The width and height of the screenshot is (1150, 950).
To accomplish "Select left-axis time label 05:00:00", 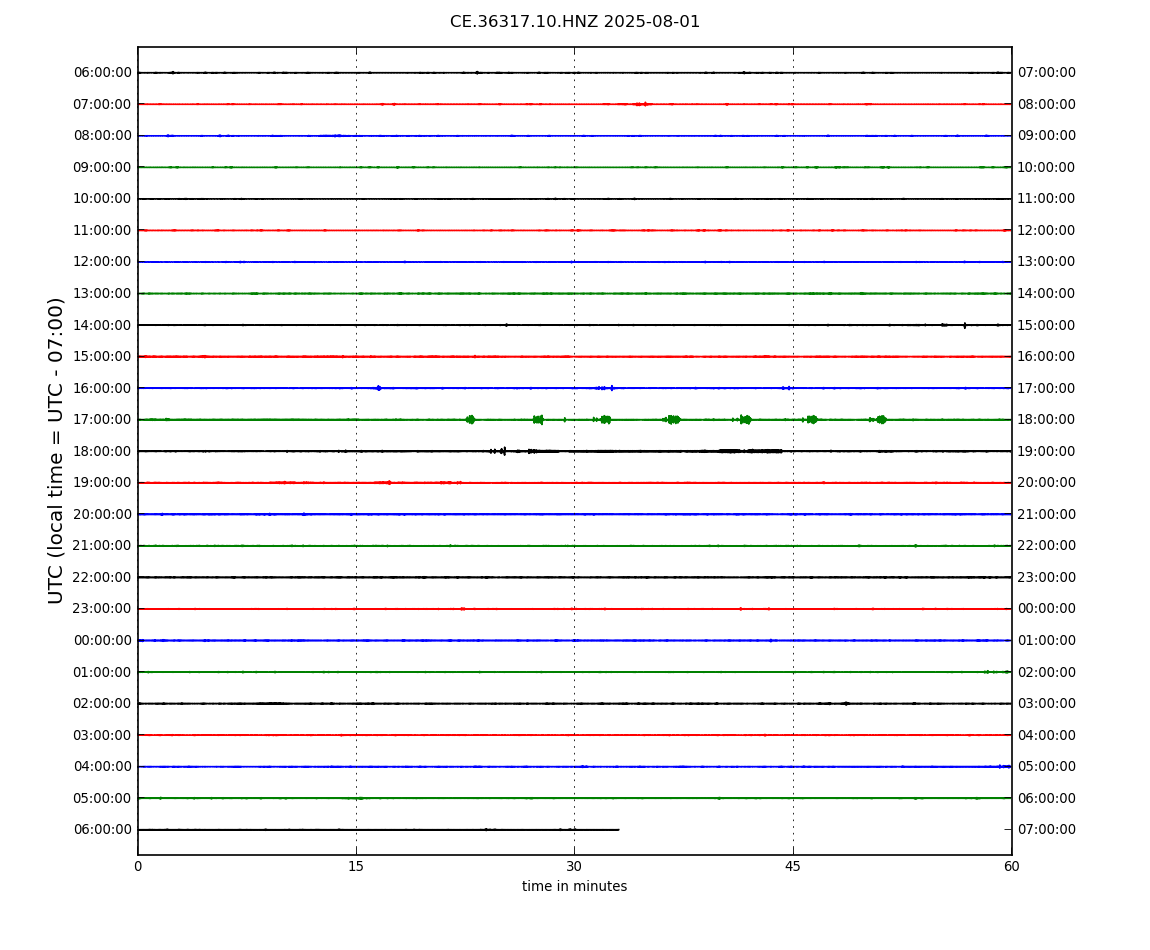I will click(103, 798).
